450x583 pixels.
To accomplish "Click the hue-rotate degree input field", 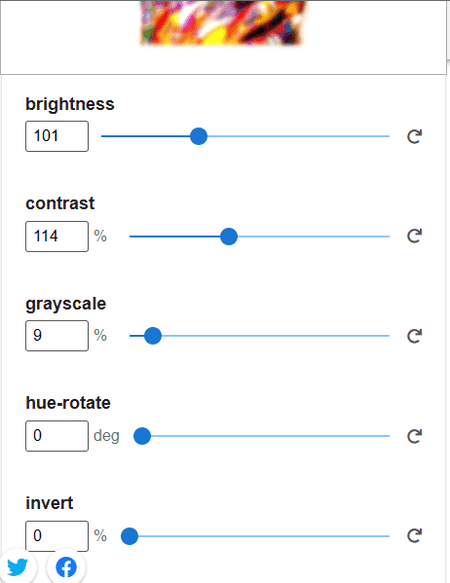I will [57, 436].
